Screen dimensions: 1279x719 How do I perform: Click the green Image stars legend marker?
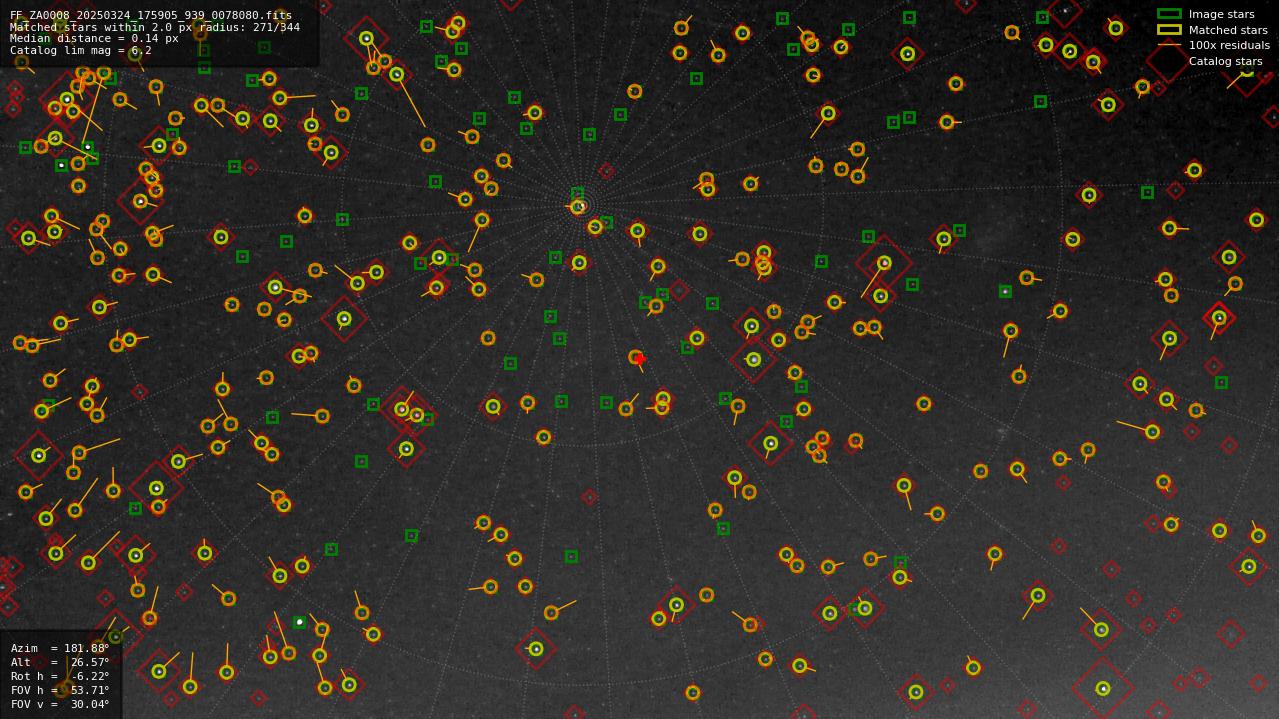click(x=1169, y=14)
